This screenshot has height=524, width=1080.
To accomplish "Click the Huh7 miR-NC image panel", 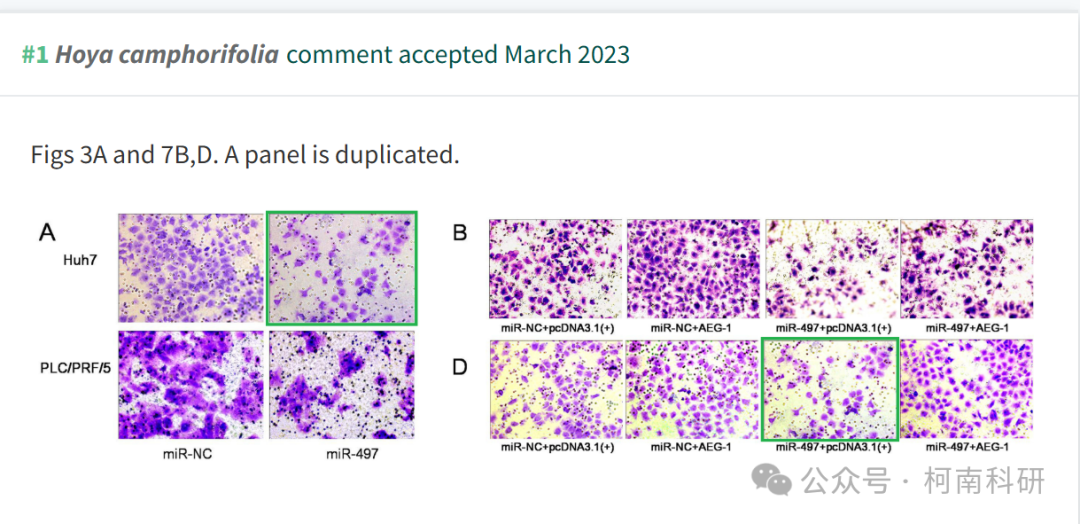I will tap(191, 268).
